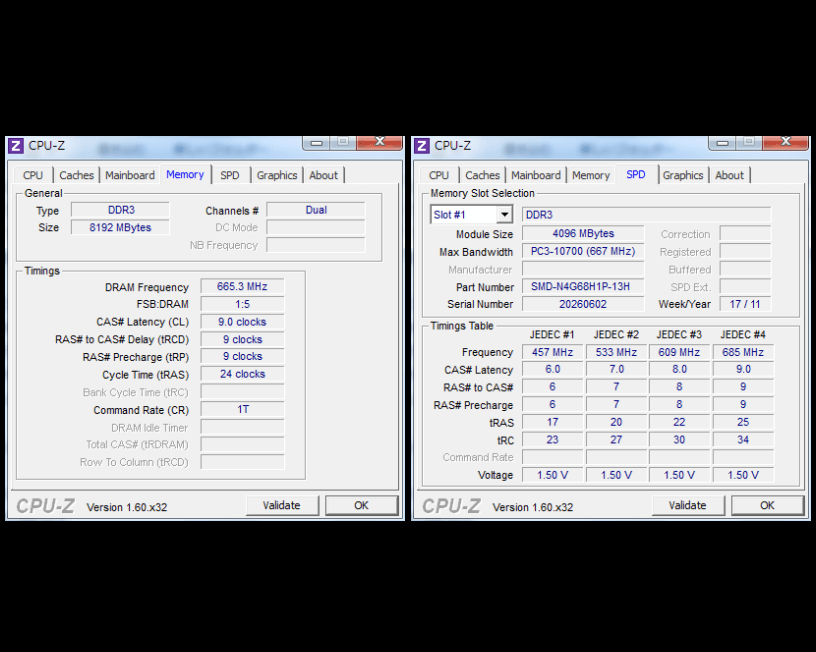Screen dimensions: 816x652
Task: Click the Part Number SMD-N4G68H1P-13H
Action: point(583,287)
